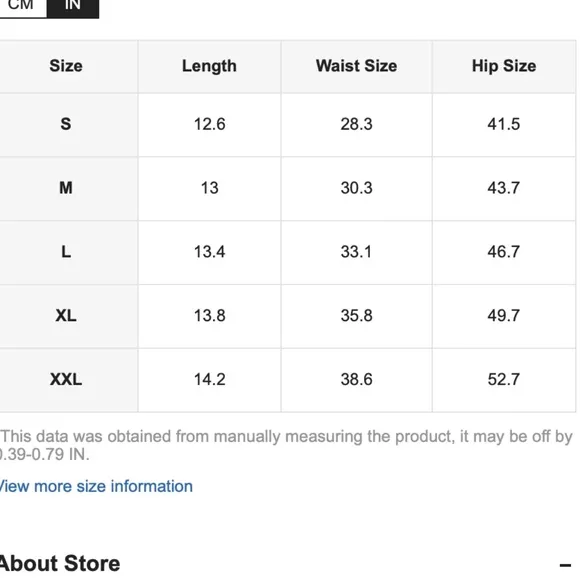Click the 30.3 waist size cell
Image resolution: width=580 pixels, height=580 pixels.
click(357, 188)
